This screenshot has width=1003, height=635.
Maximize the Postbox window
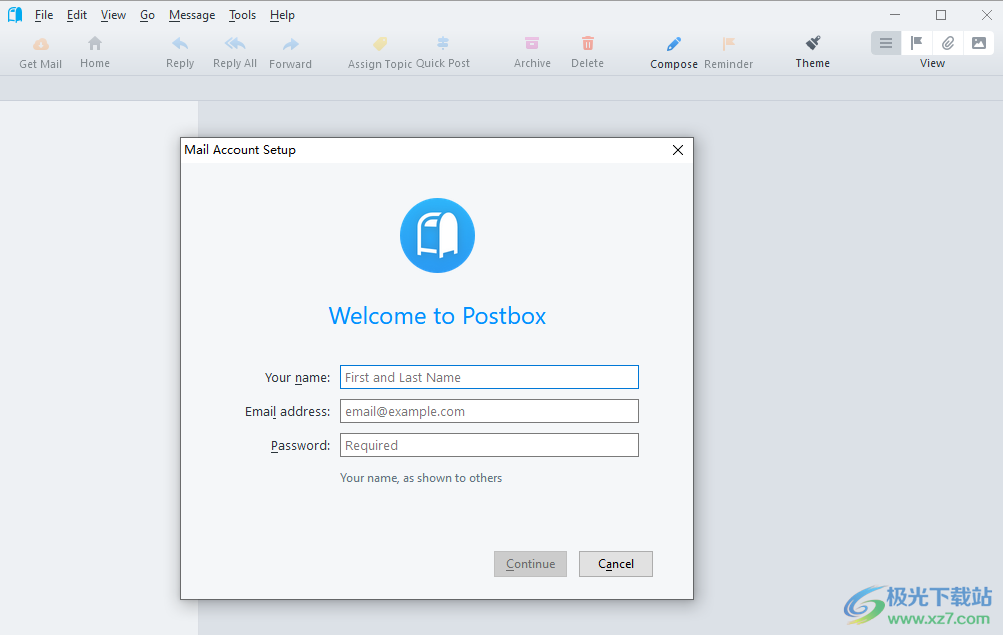click(x=941, y=15)
